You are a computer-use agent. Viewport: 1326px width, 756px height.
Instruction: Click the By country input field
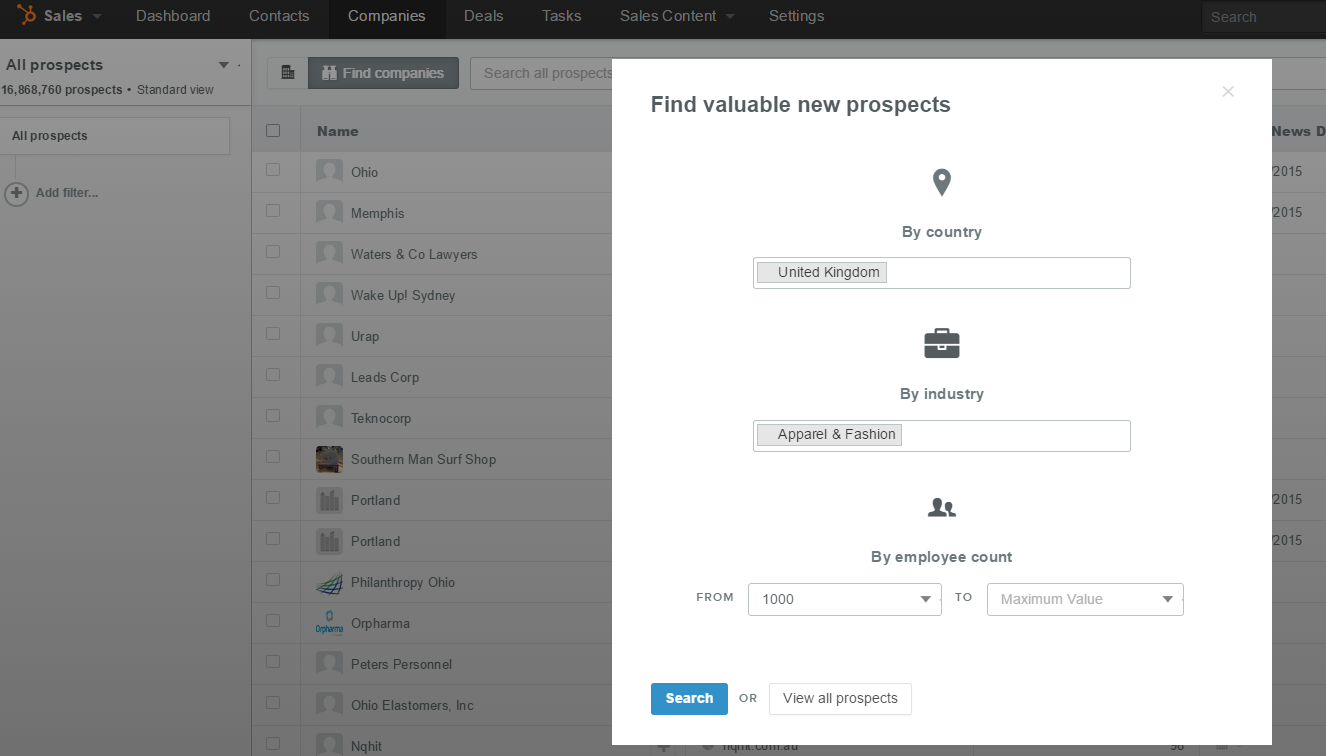tap(1005, 273)
